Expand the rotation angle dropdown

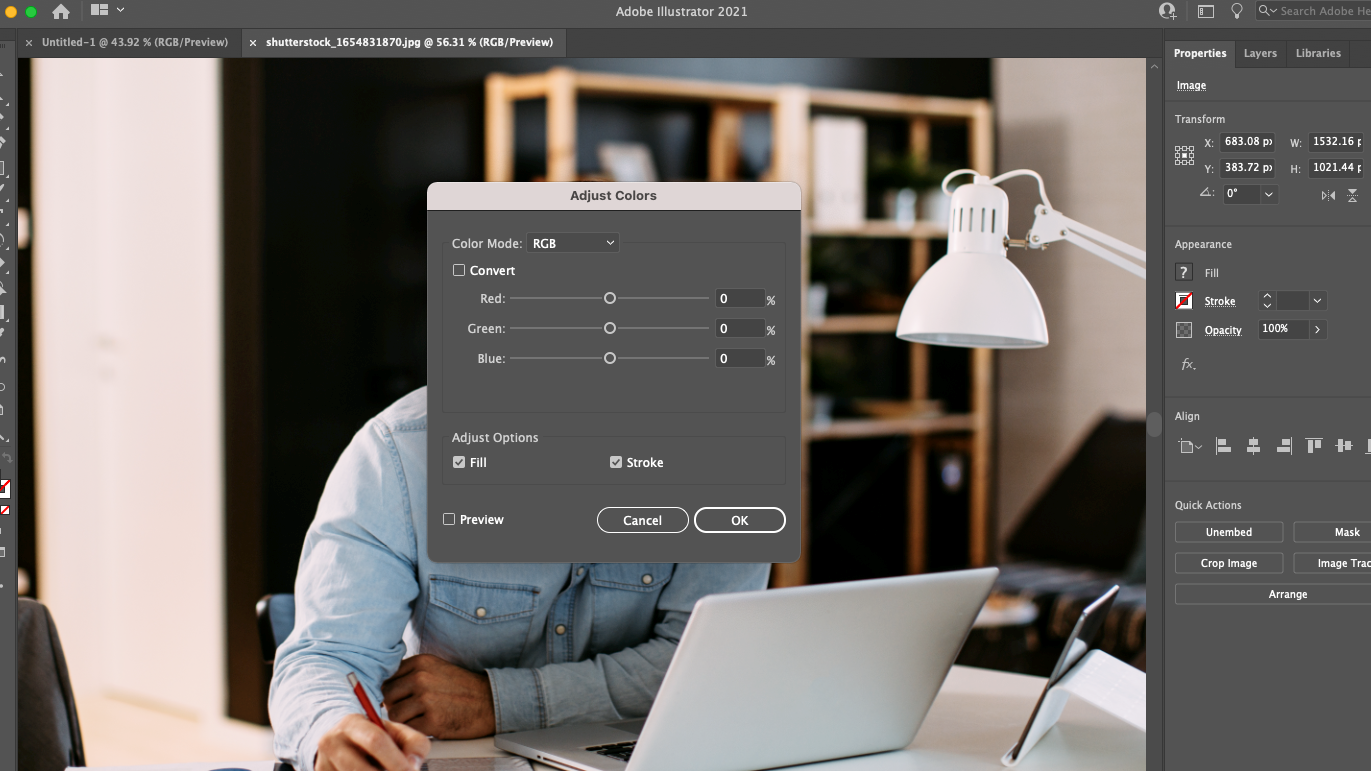1269,194
